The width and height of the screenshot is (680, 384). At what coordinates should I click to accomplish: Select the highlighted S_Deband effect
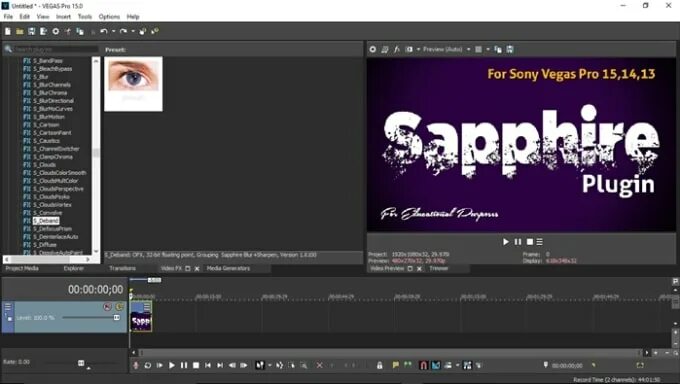[x=46, y=220]
